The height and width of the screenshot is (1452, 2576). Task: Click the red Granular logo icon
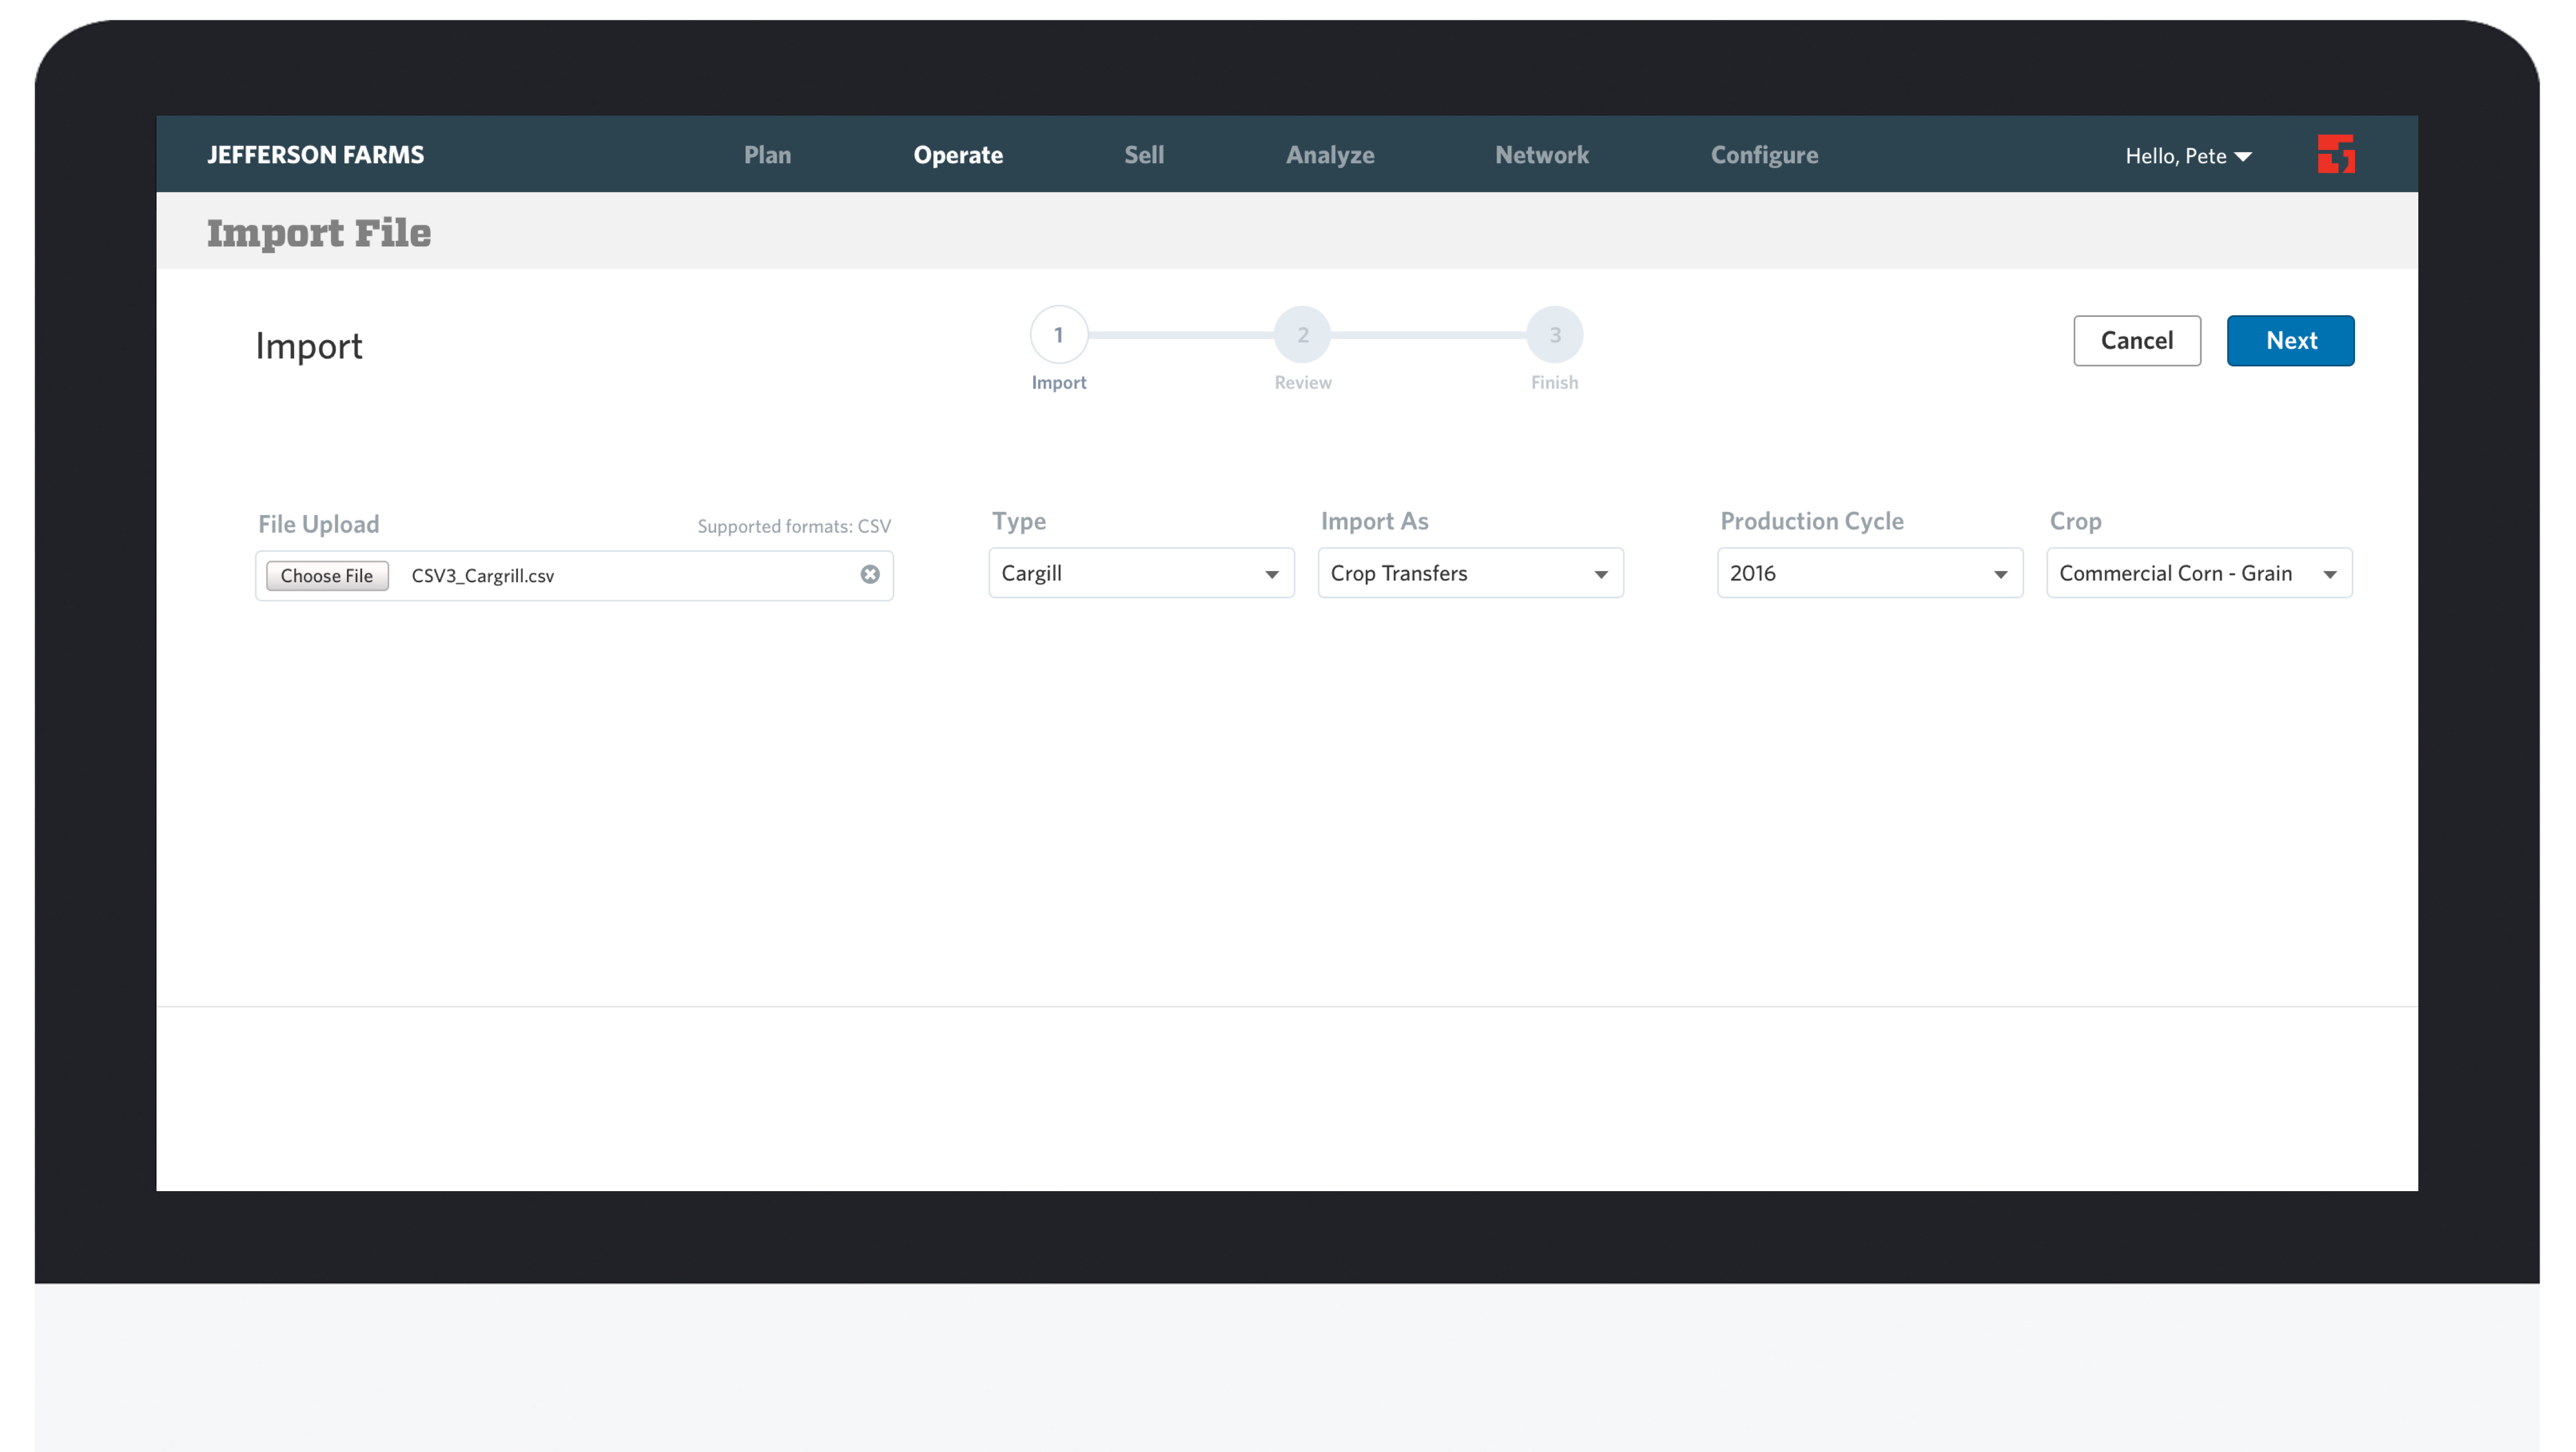coord(2336,154)
